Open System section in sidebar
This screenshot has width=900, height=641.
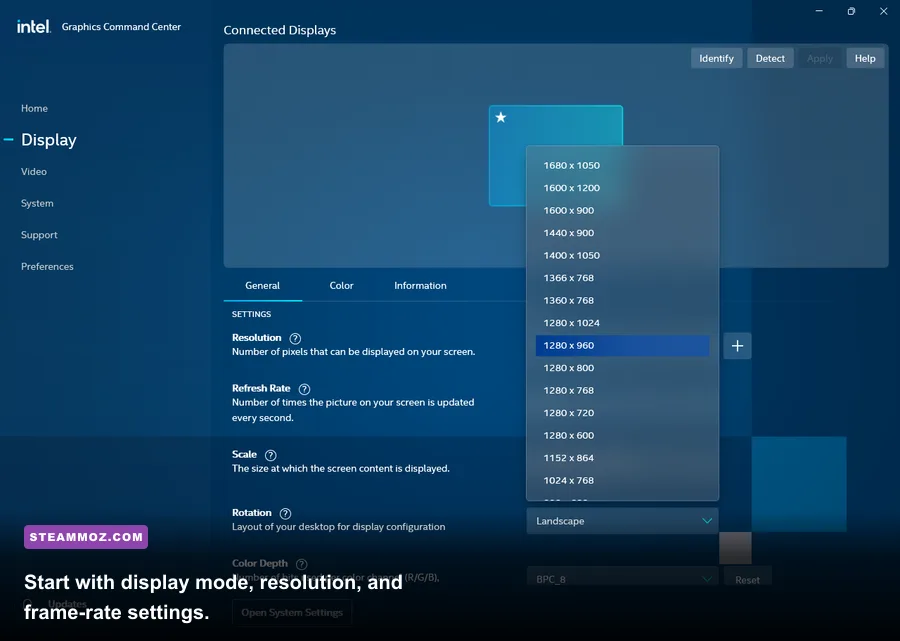point(37,203)
